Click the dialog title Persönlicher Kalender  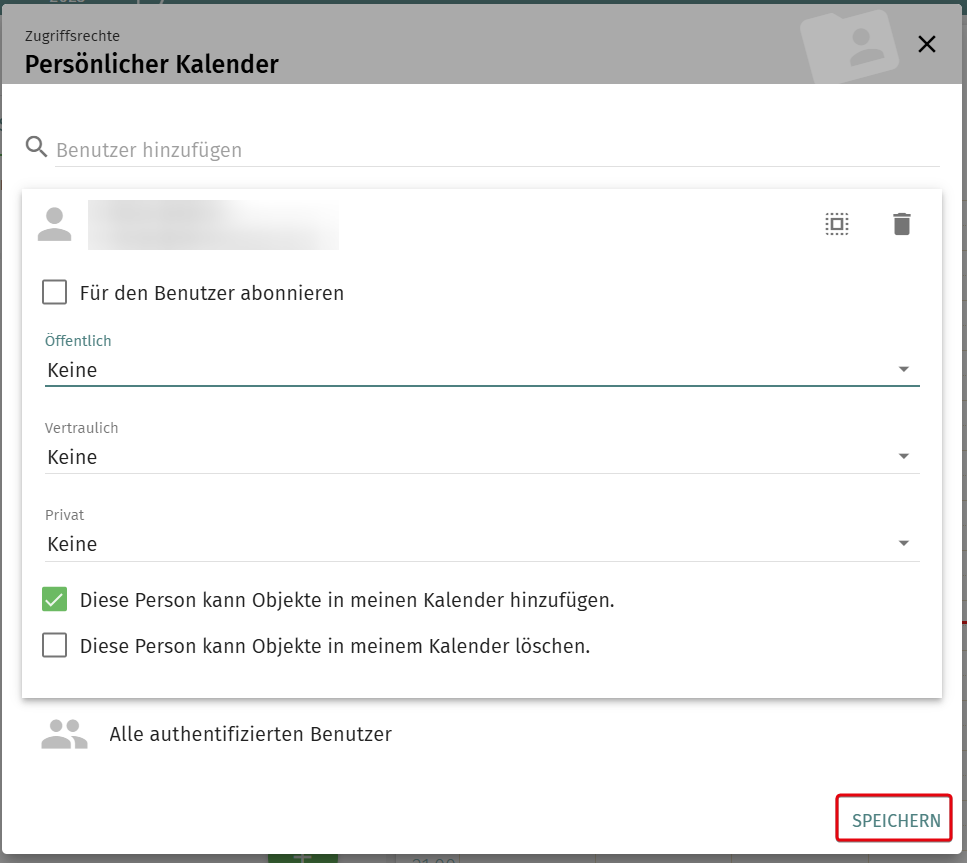pos(153,64)
